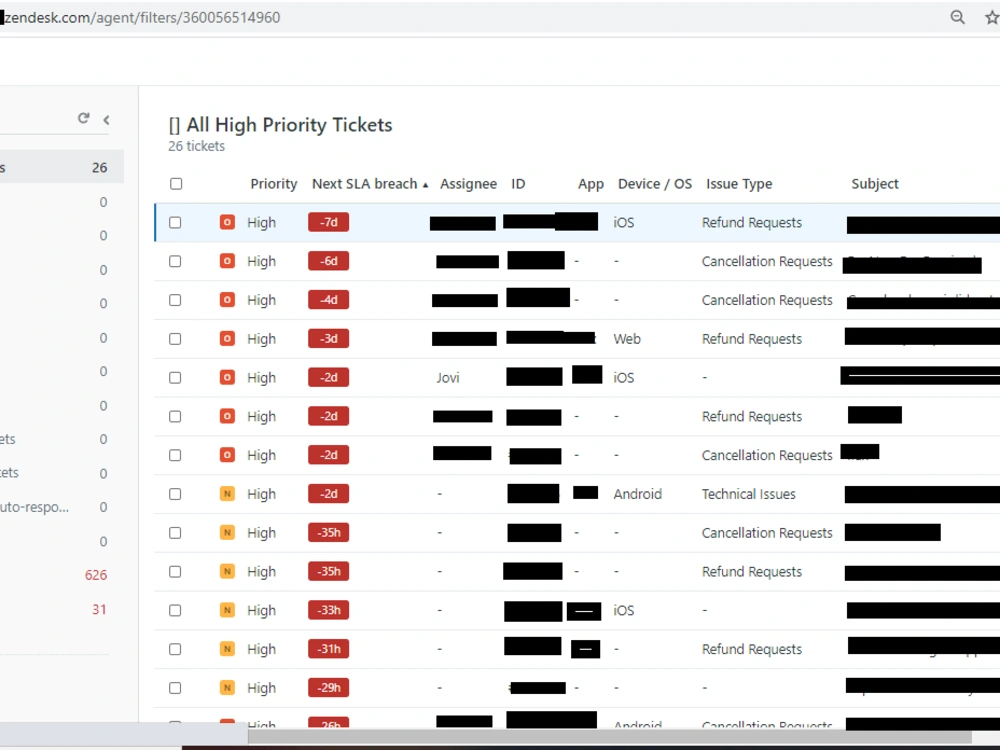Select the sidebar view with 26 tickets

pos(62,168)
